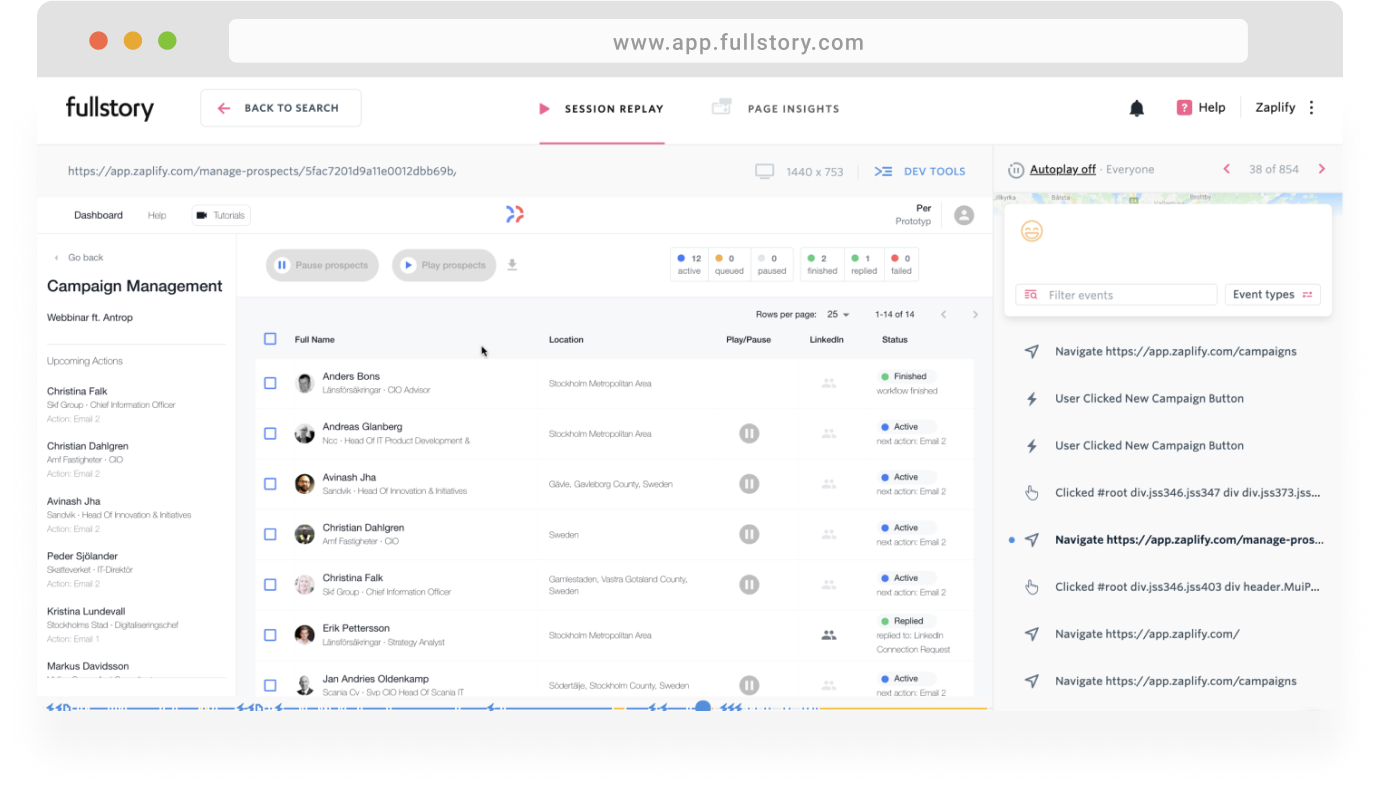The image size is (1379, 792).
Task: Click the Zaplify logo in replay
Action: point(514,214)
